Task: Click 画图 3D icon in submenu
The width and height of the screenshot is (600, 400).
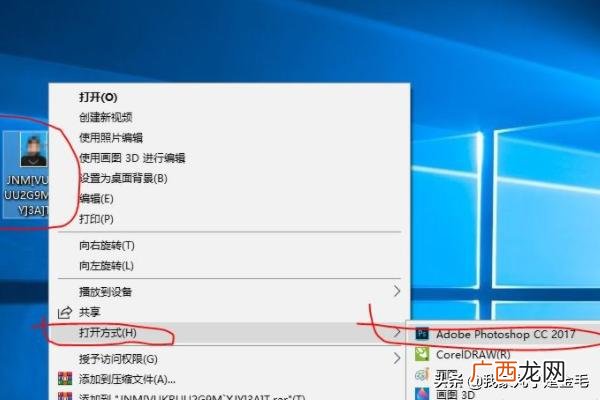Action: pyautogui.click(x=422, y=393)
